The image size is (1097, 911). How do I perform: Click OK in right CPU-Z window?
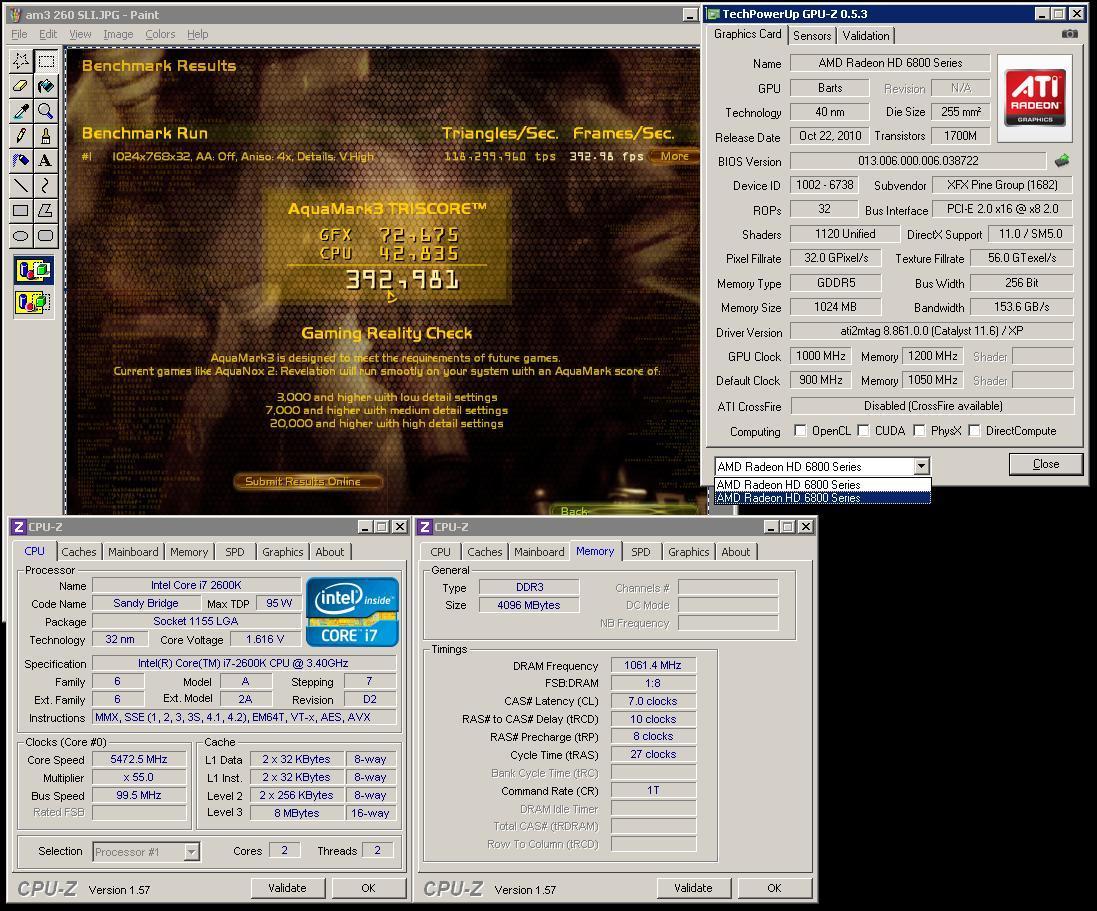774,888
